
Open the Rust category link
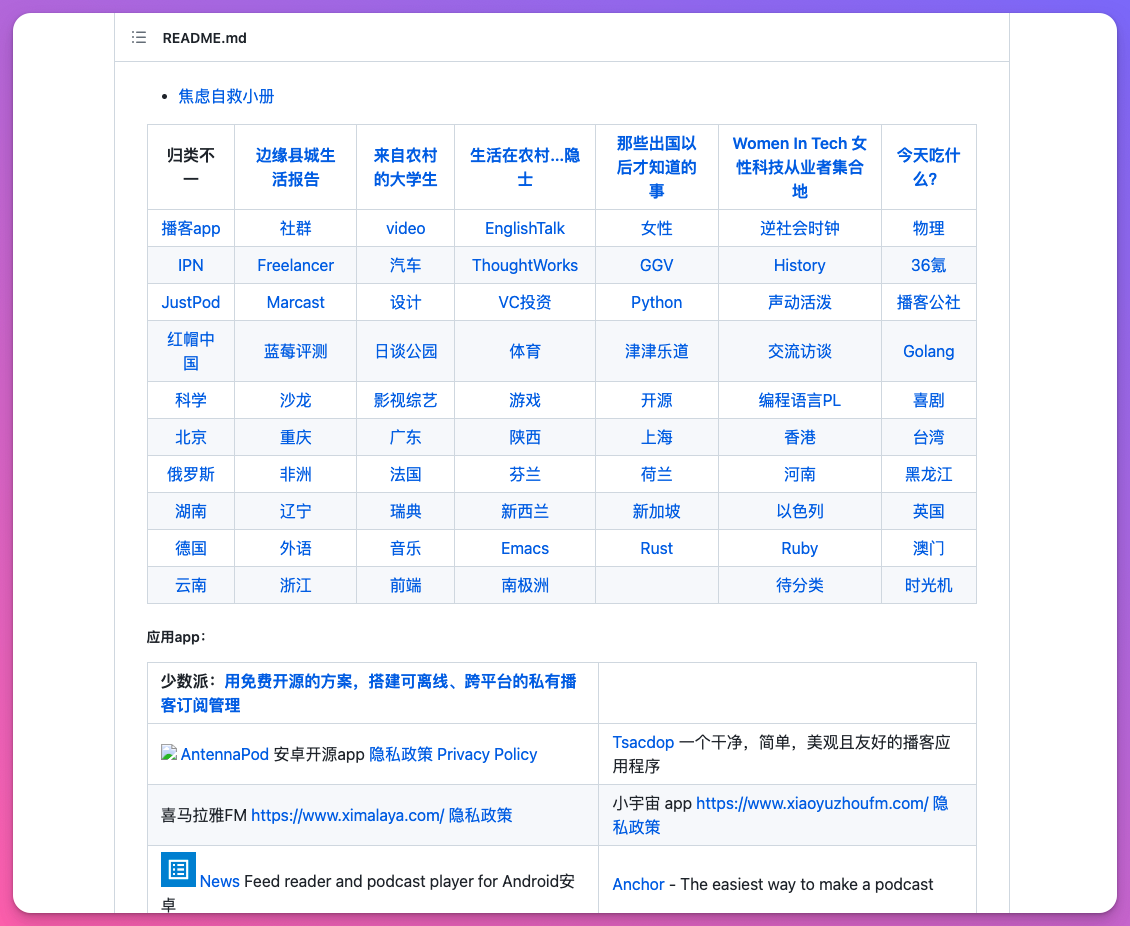656,548
